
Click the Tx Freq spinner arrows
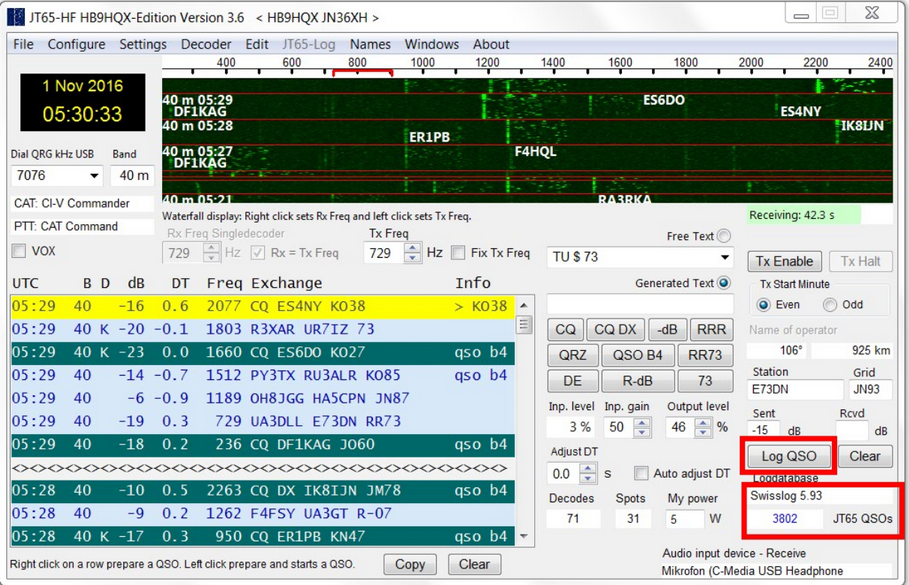(412, 254)
